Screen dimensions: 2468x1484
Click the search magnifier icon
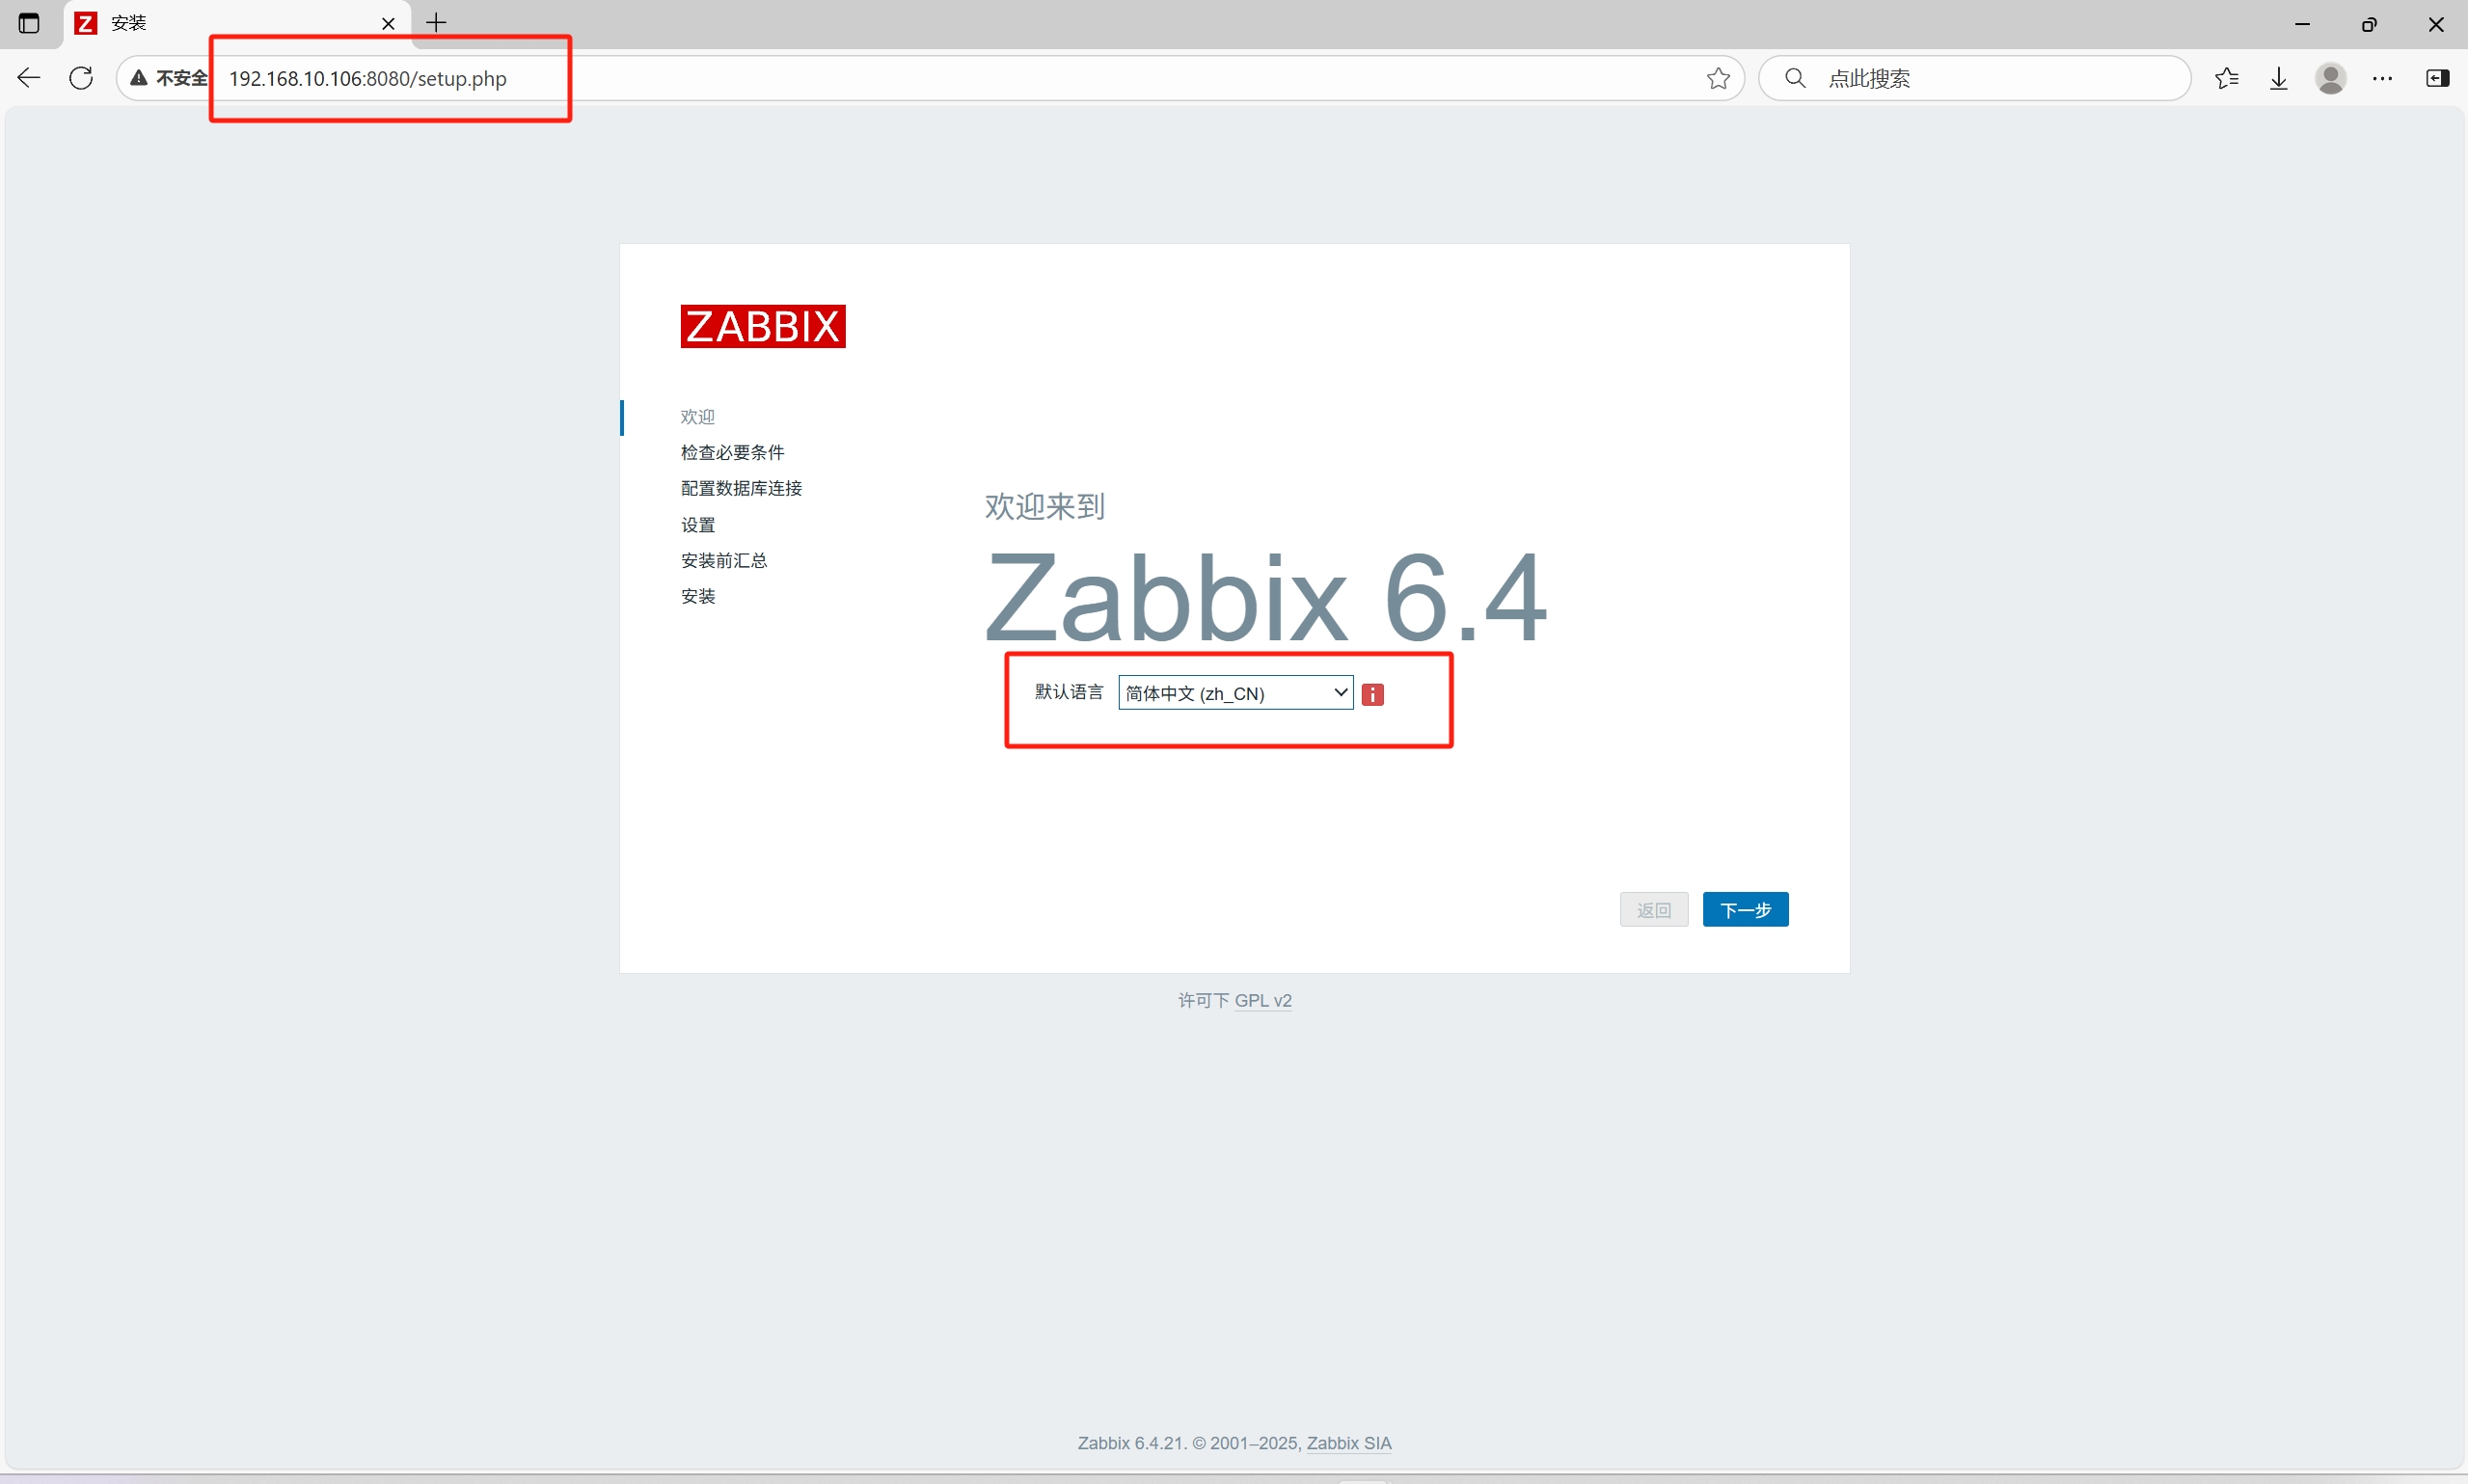[x=1795, y=78]
